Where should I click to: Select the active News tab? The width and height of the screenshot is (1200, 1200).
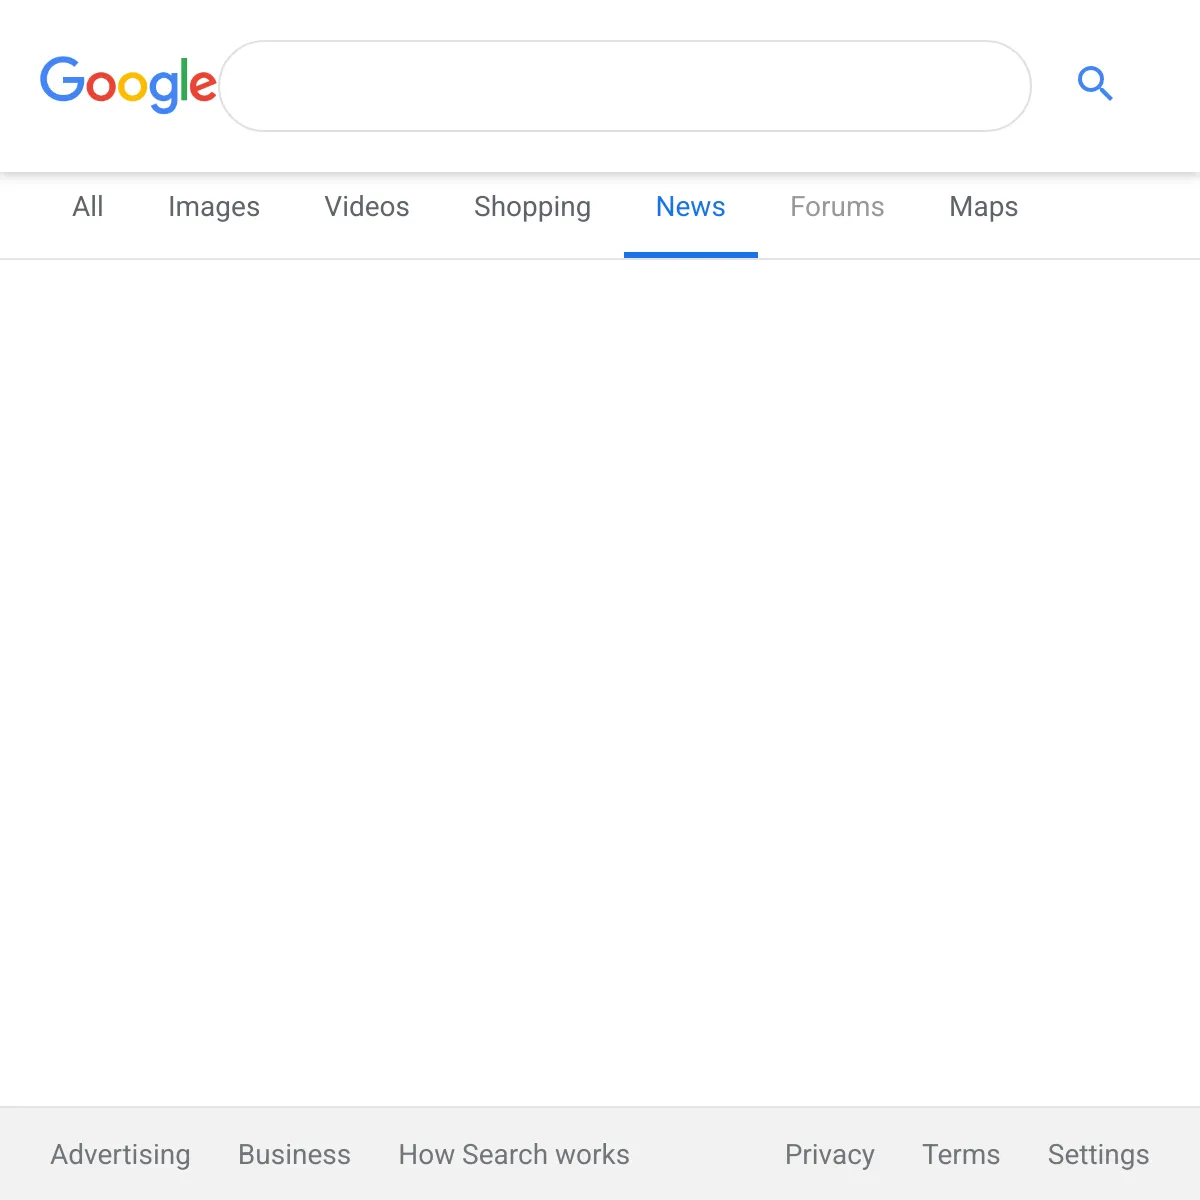tap(690, 207)
